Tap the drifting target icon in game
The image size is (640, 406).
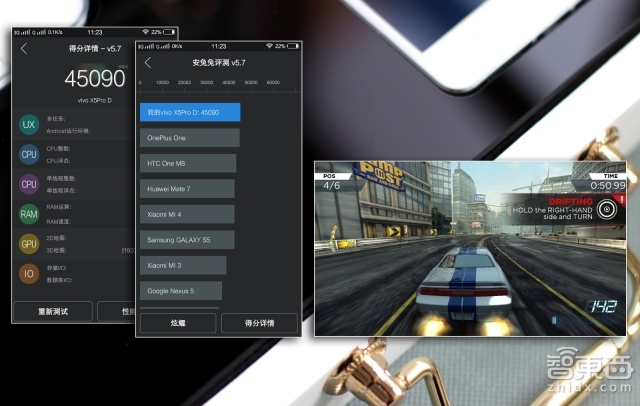608,211
